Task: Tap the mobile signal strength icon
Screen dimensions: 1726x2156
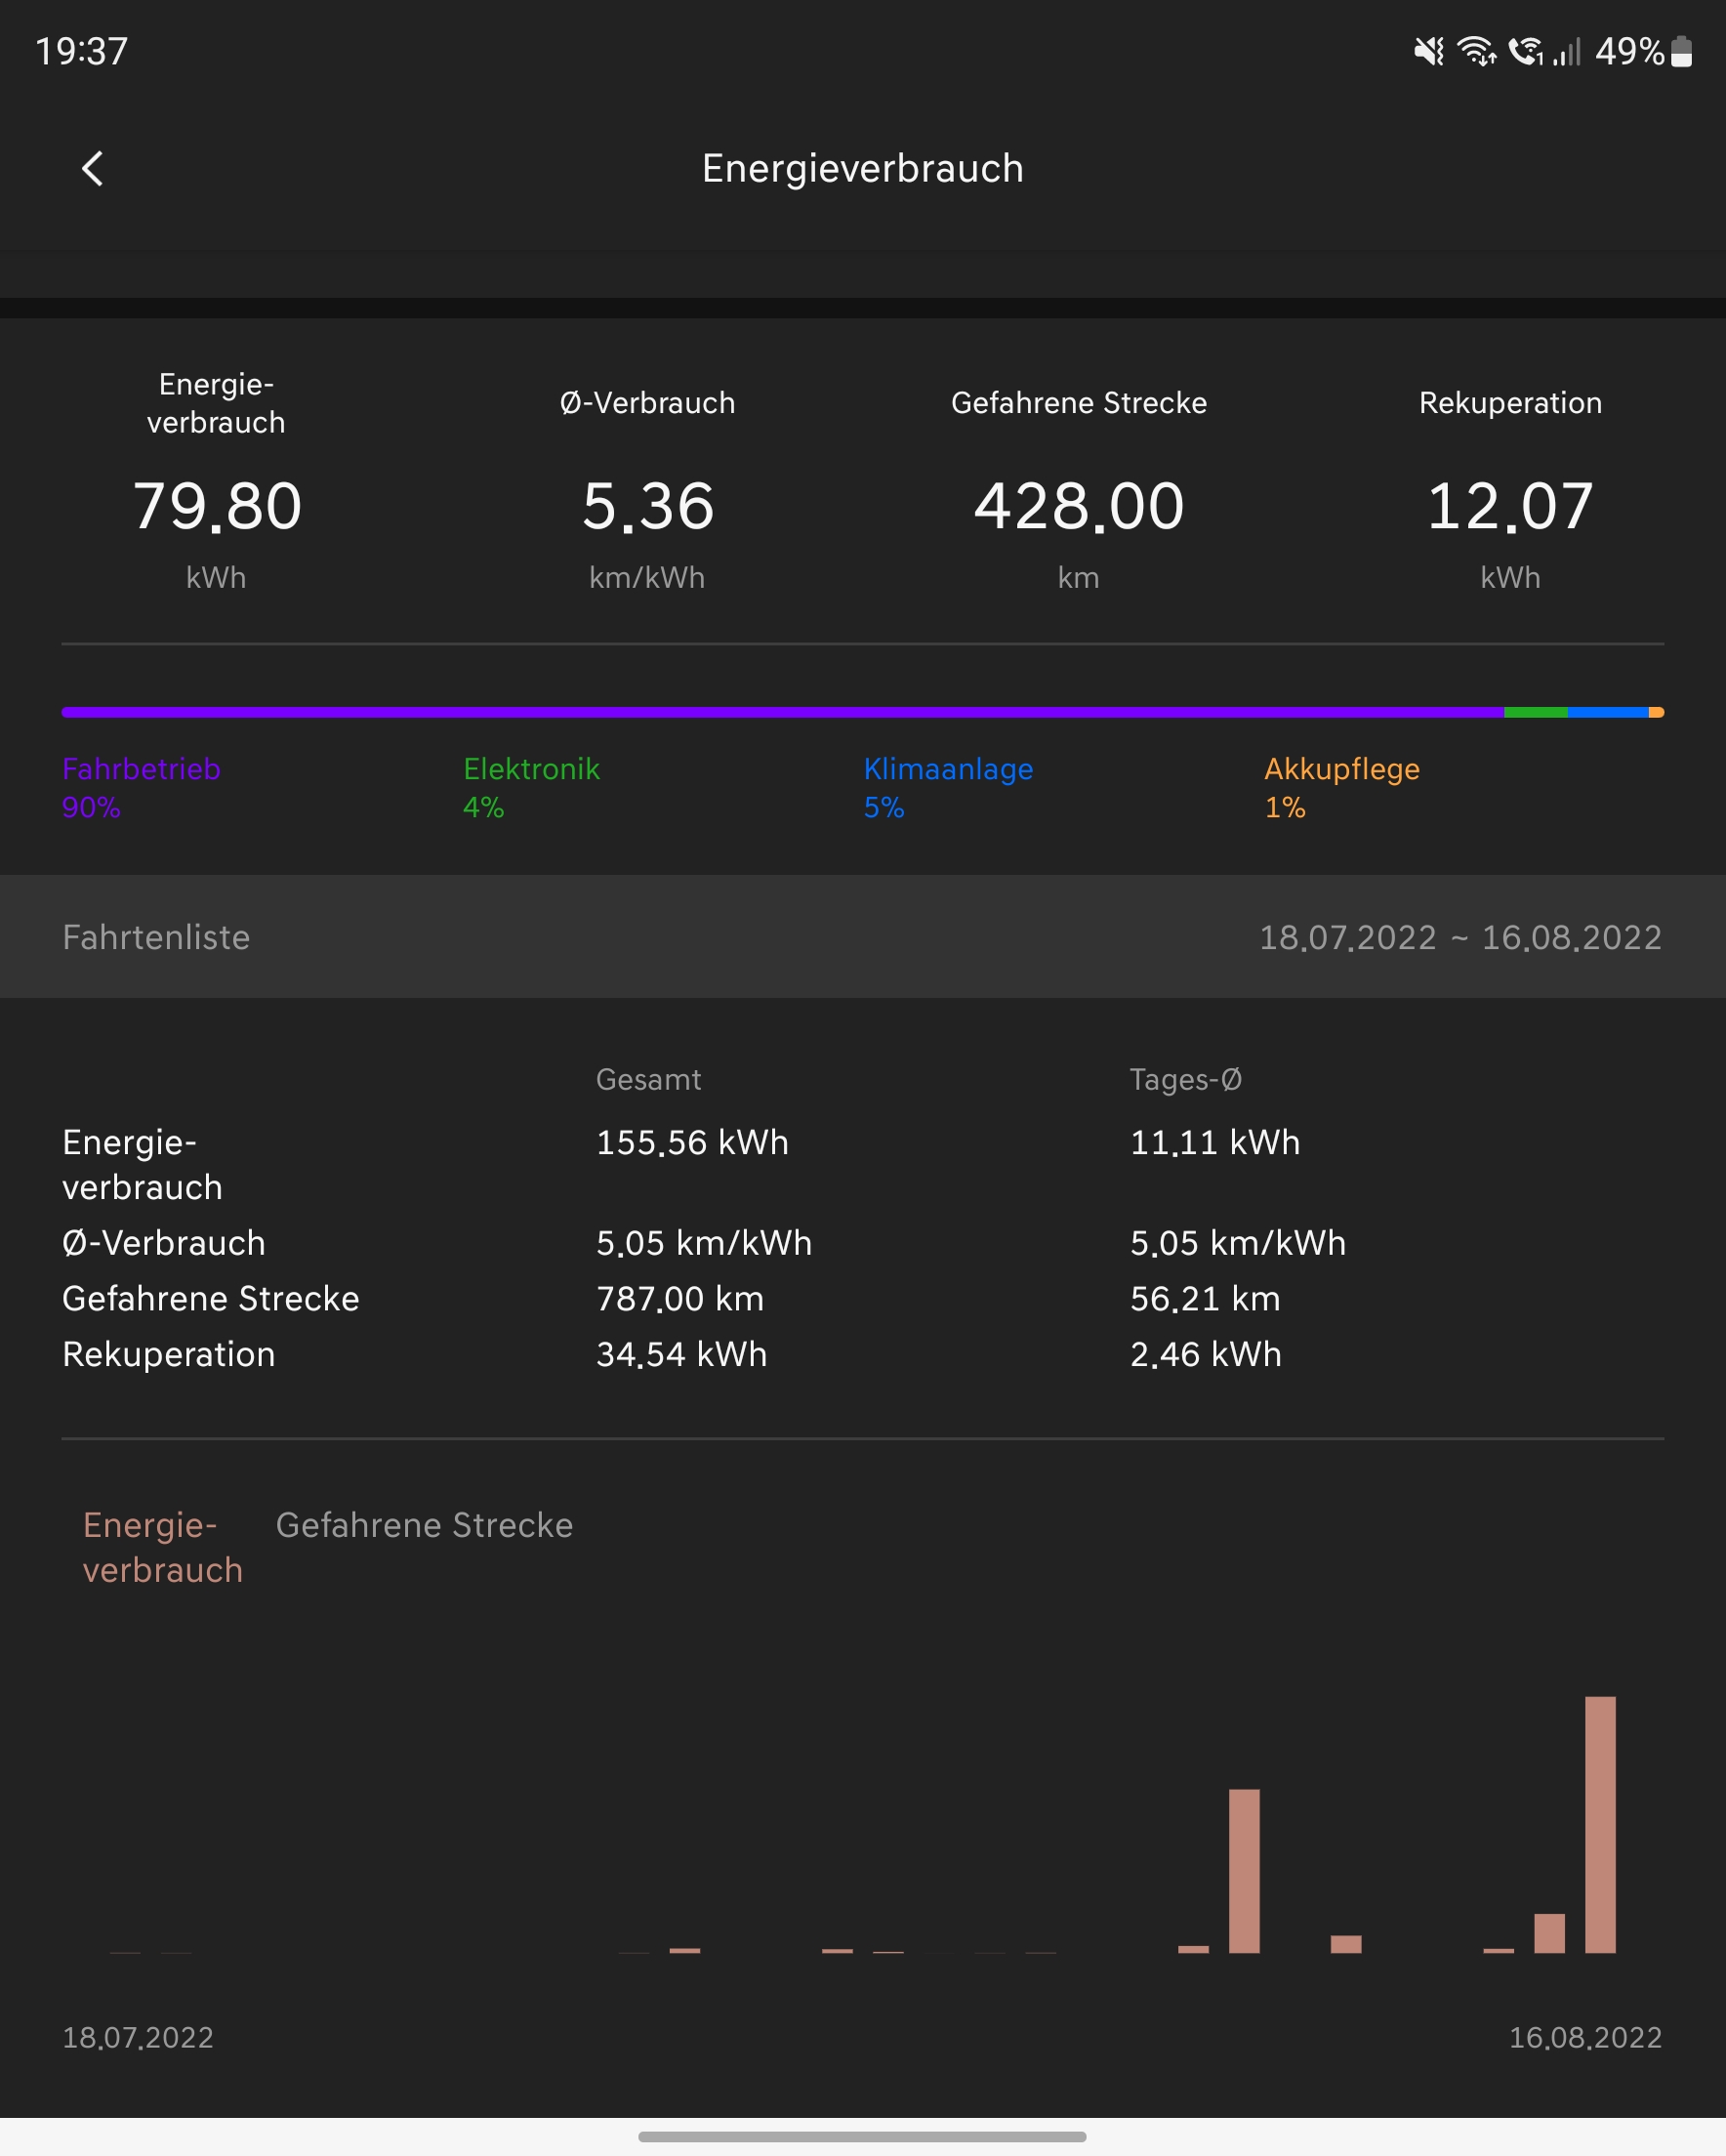Action: pyautogui.click(x=1567, y=51)
